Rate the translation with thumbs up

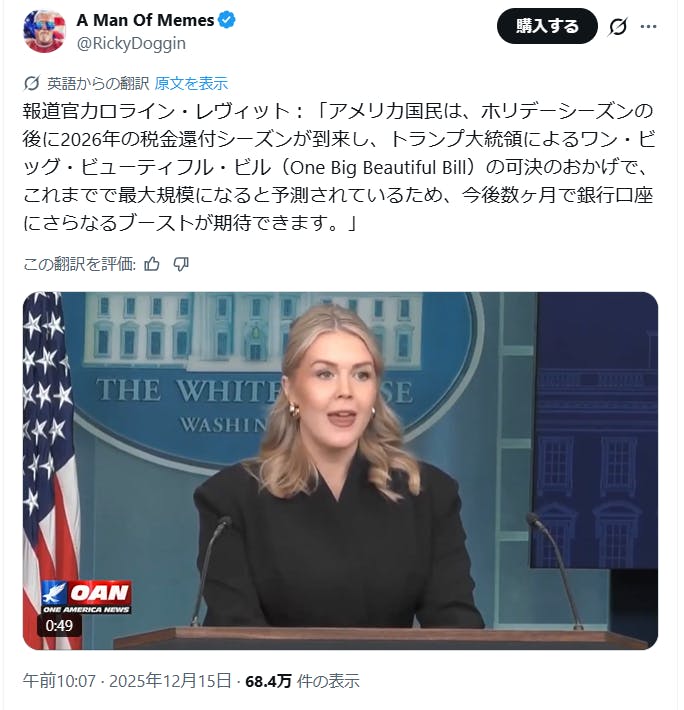click(152, 264)
